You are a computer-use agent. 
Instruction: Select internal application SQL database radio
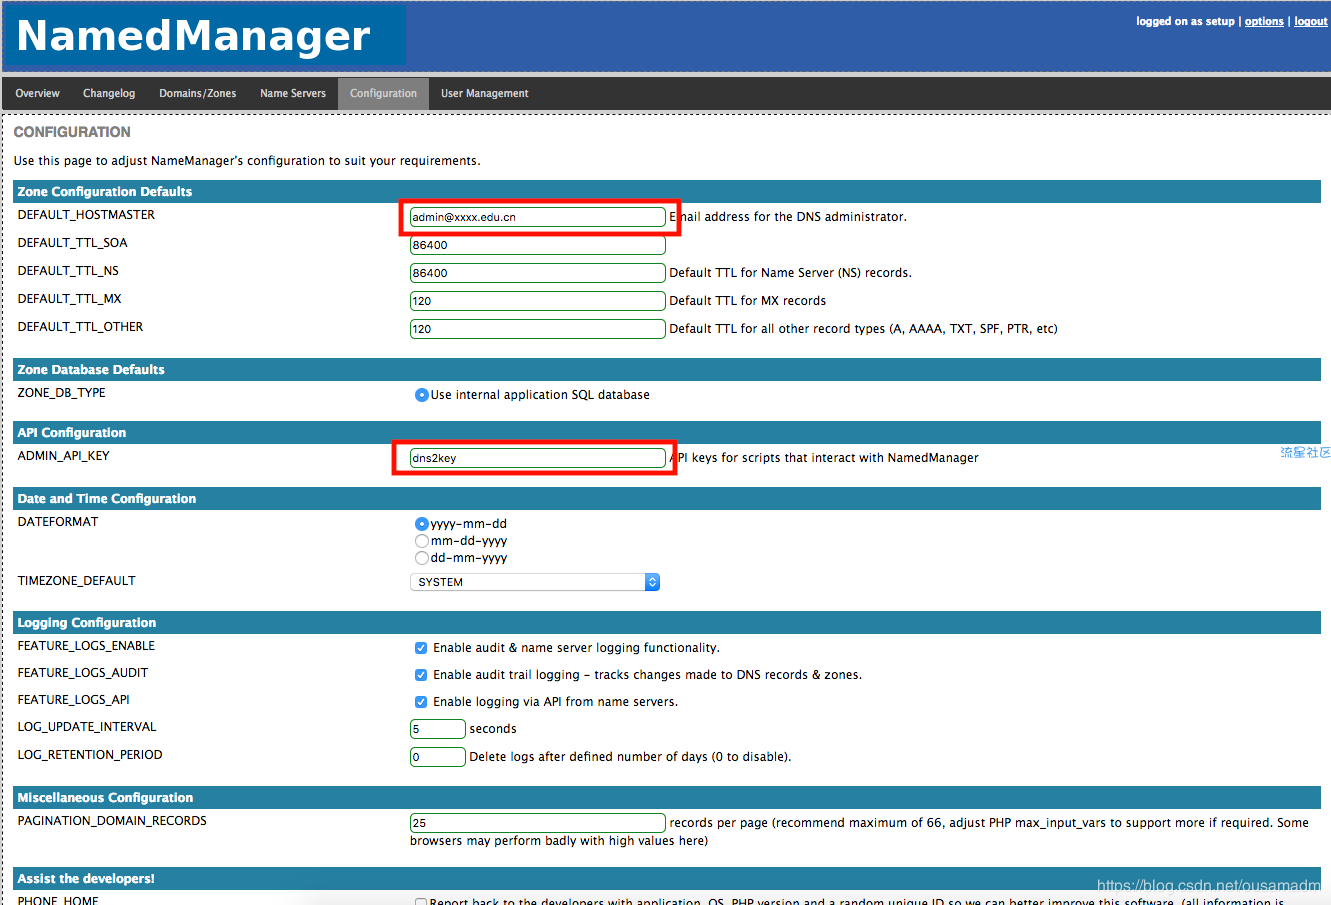tap(422, 395)
